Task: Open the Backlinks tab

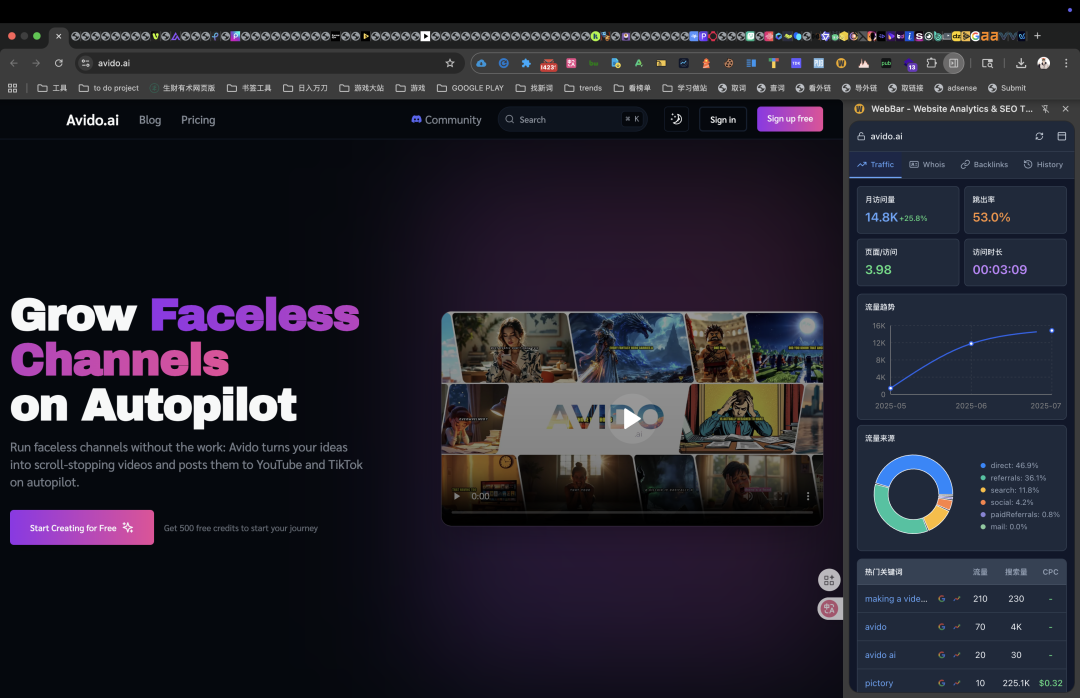Action: coord(984,165)
